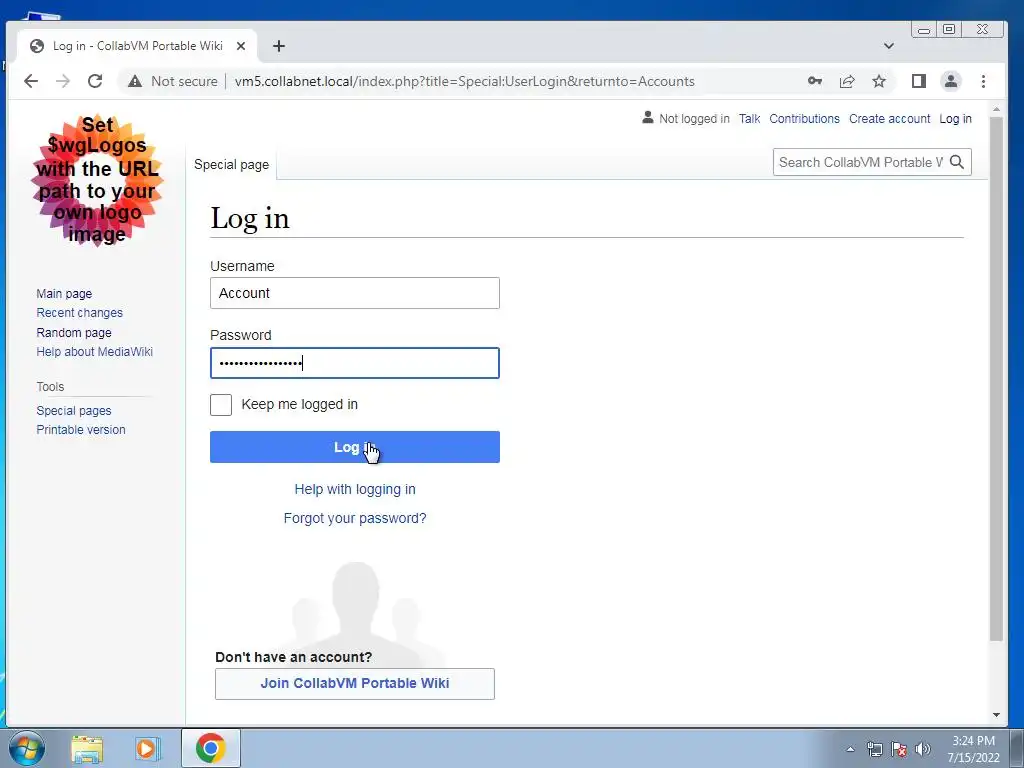Focus the Username field containing Account
1024x768 pixels.
point(355,293)
